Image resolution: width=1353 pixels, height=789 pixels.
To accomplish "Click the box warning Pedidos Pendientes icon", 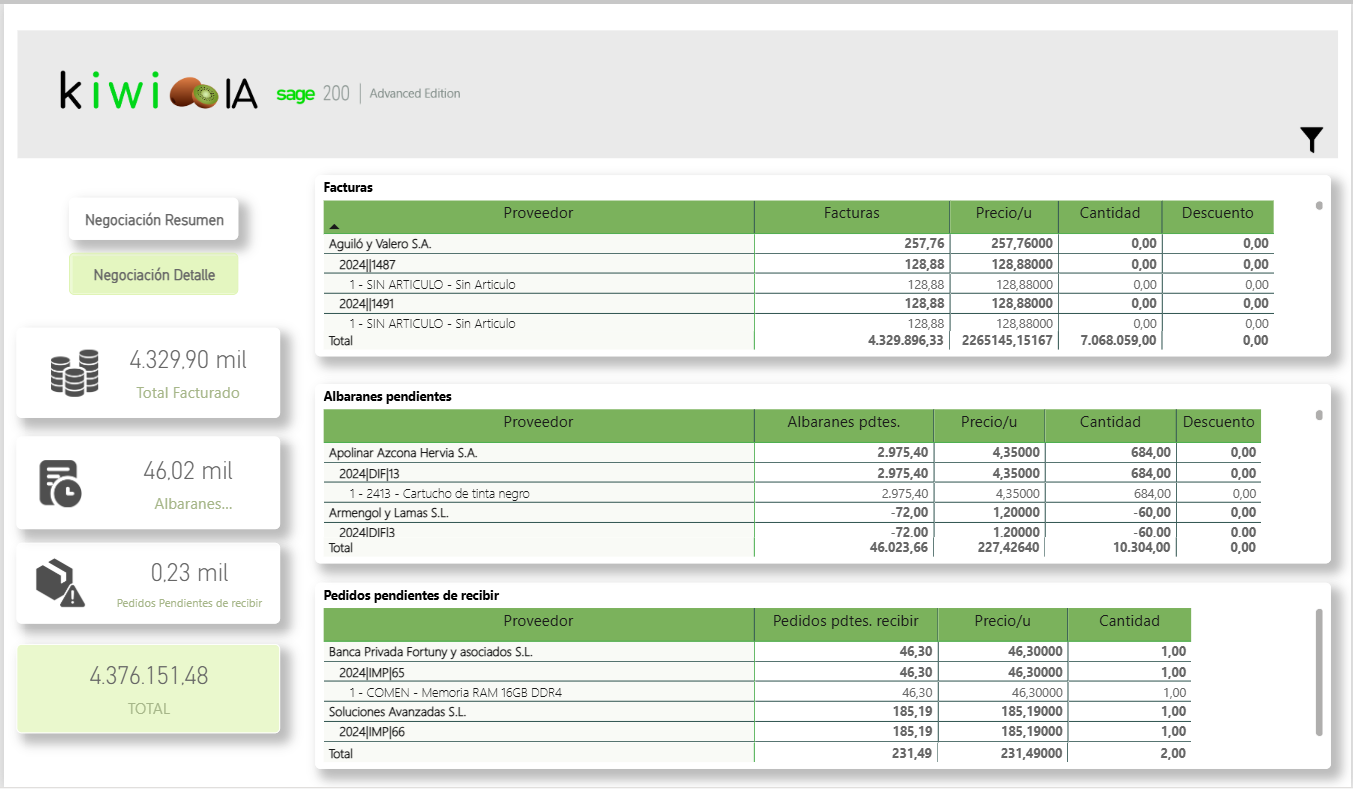I will (x=59, y=583).
